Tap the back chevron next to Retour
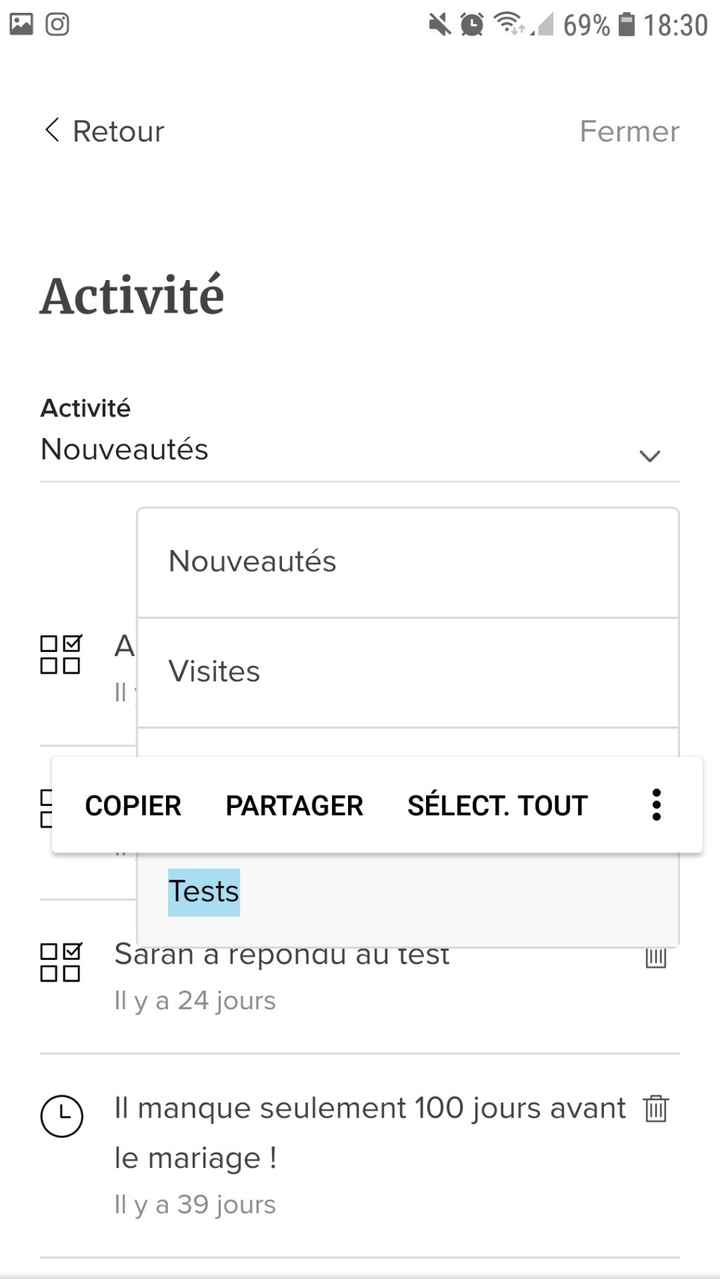 [x=50, y=130]
